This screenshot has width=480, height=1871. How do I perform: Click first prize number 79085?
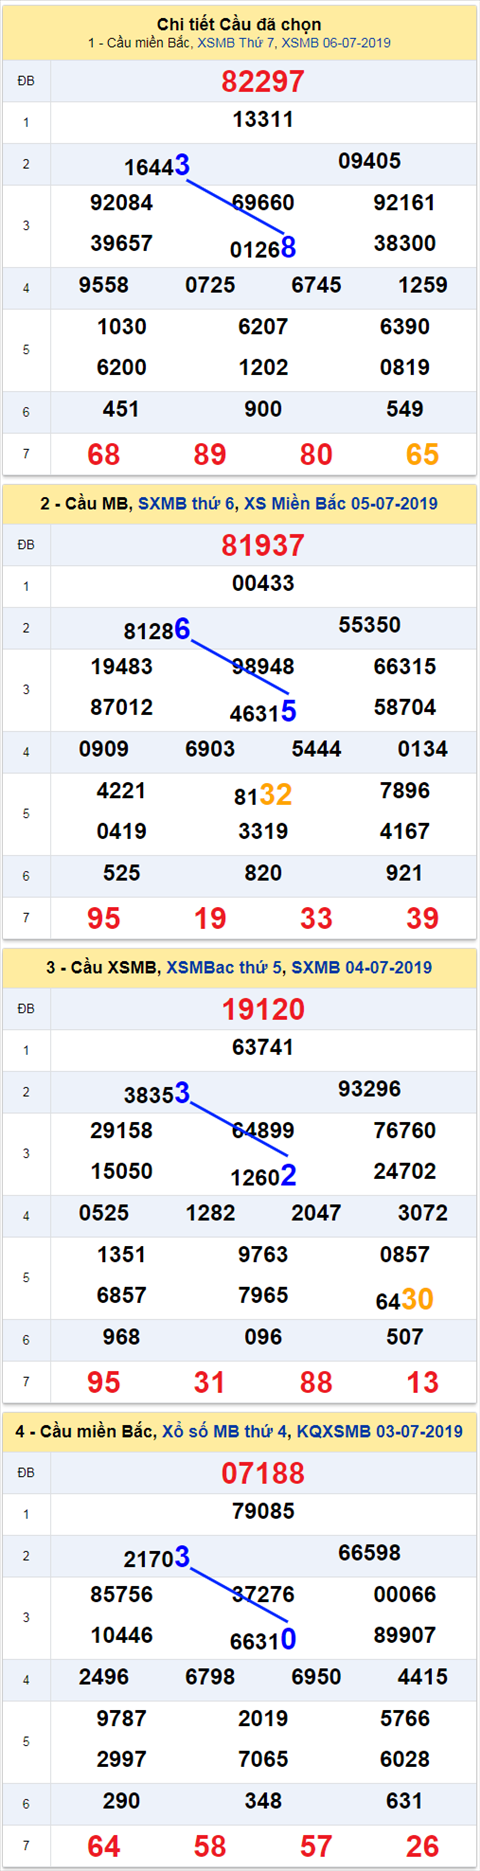(x=263, y=1512)
